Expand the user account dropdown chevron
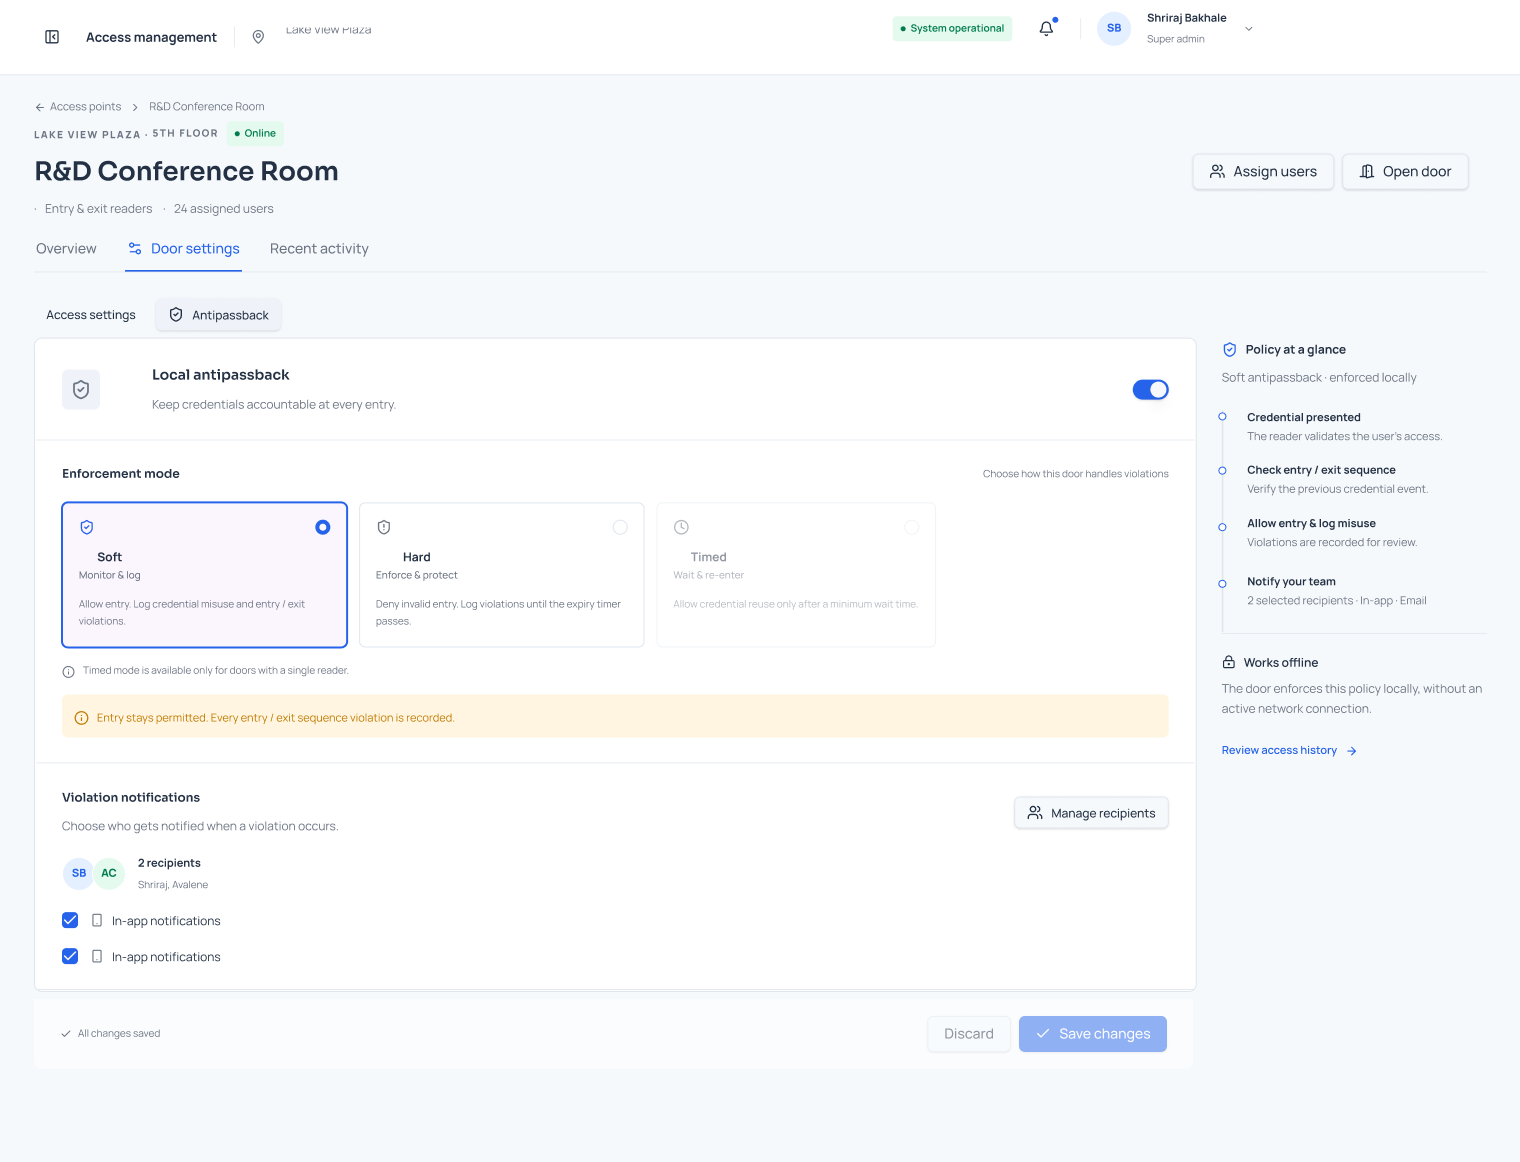 click(x=1249, y=29)
